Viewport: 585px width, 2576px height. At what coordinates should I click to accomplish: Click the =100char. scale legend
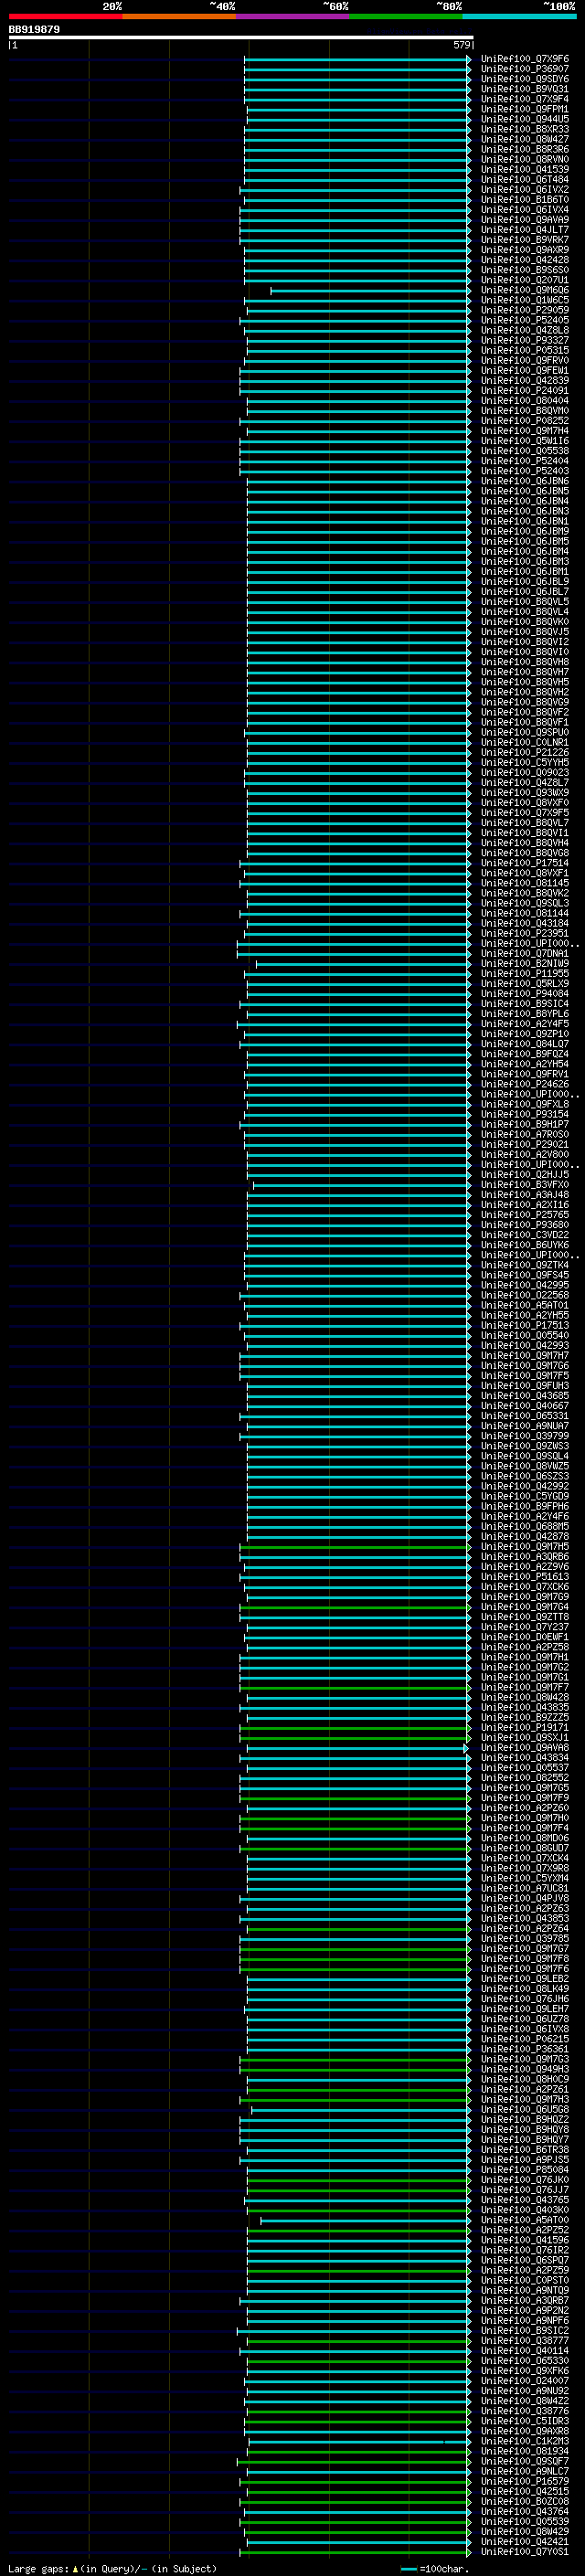point(435,2568)
